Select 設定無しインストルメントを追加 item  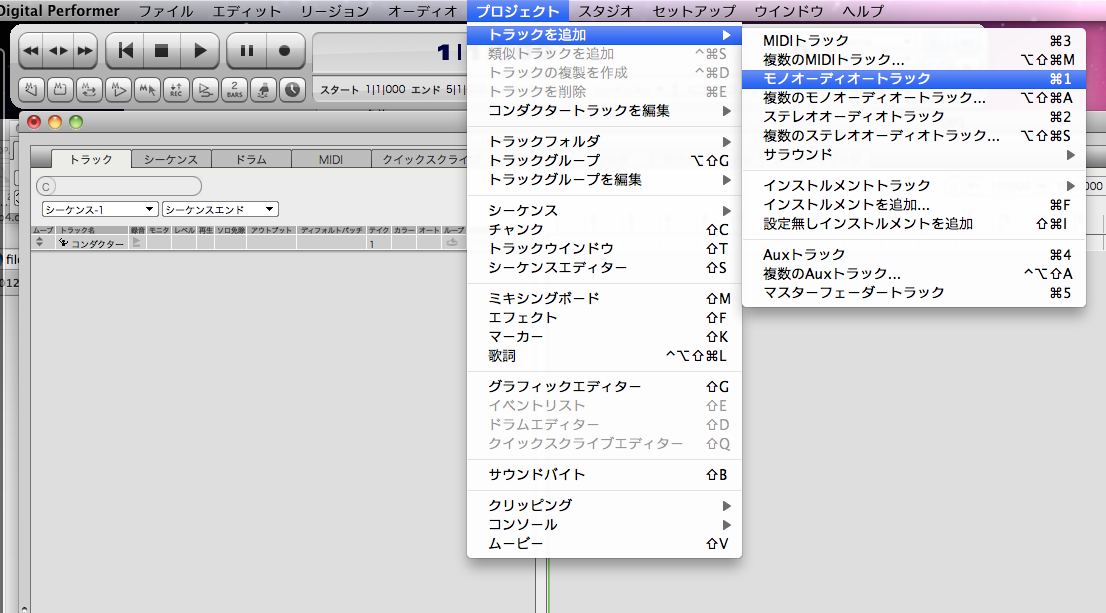[913, 224]
